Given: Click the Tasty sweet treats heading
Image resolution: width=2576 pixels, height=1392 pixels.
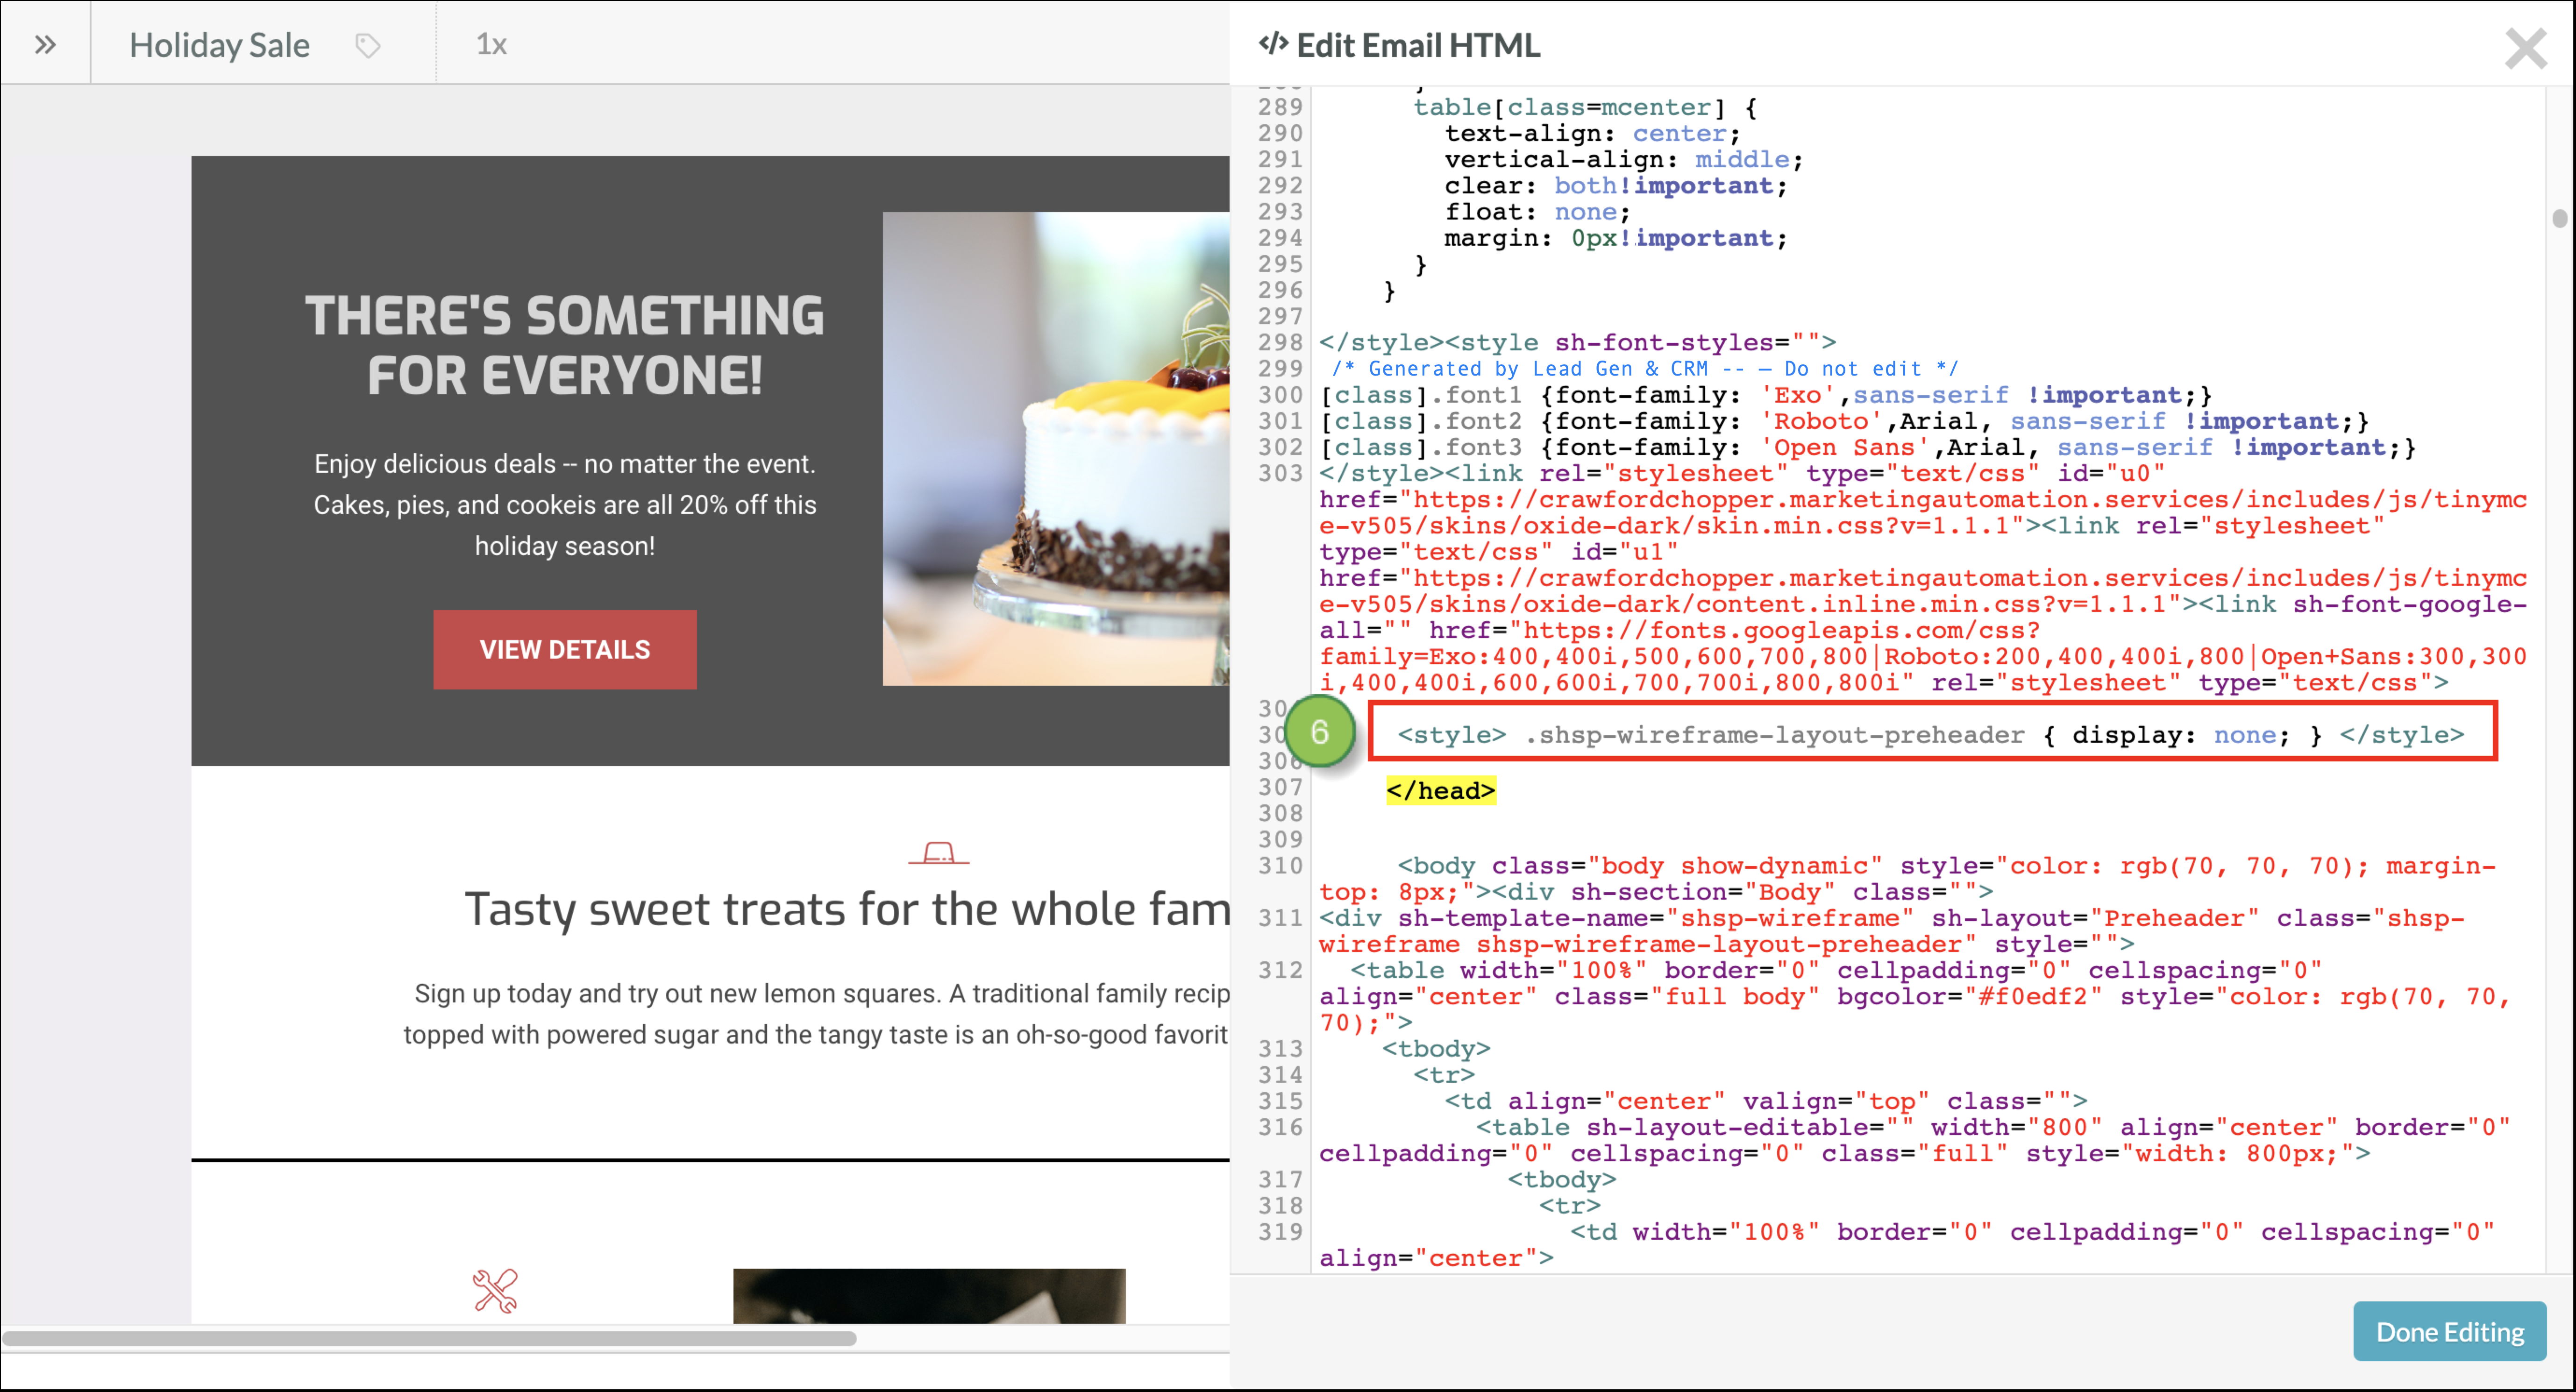Looking at the screenshot, I should pyautogui.click(x=847, y=909).
